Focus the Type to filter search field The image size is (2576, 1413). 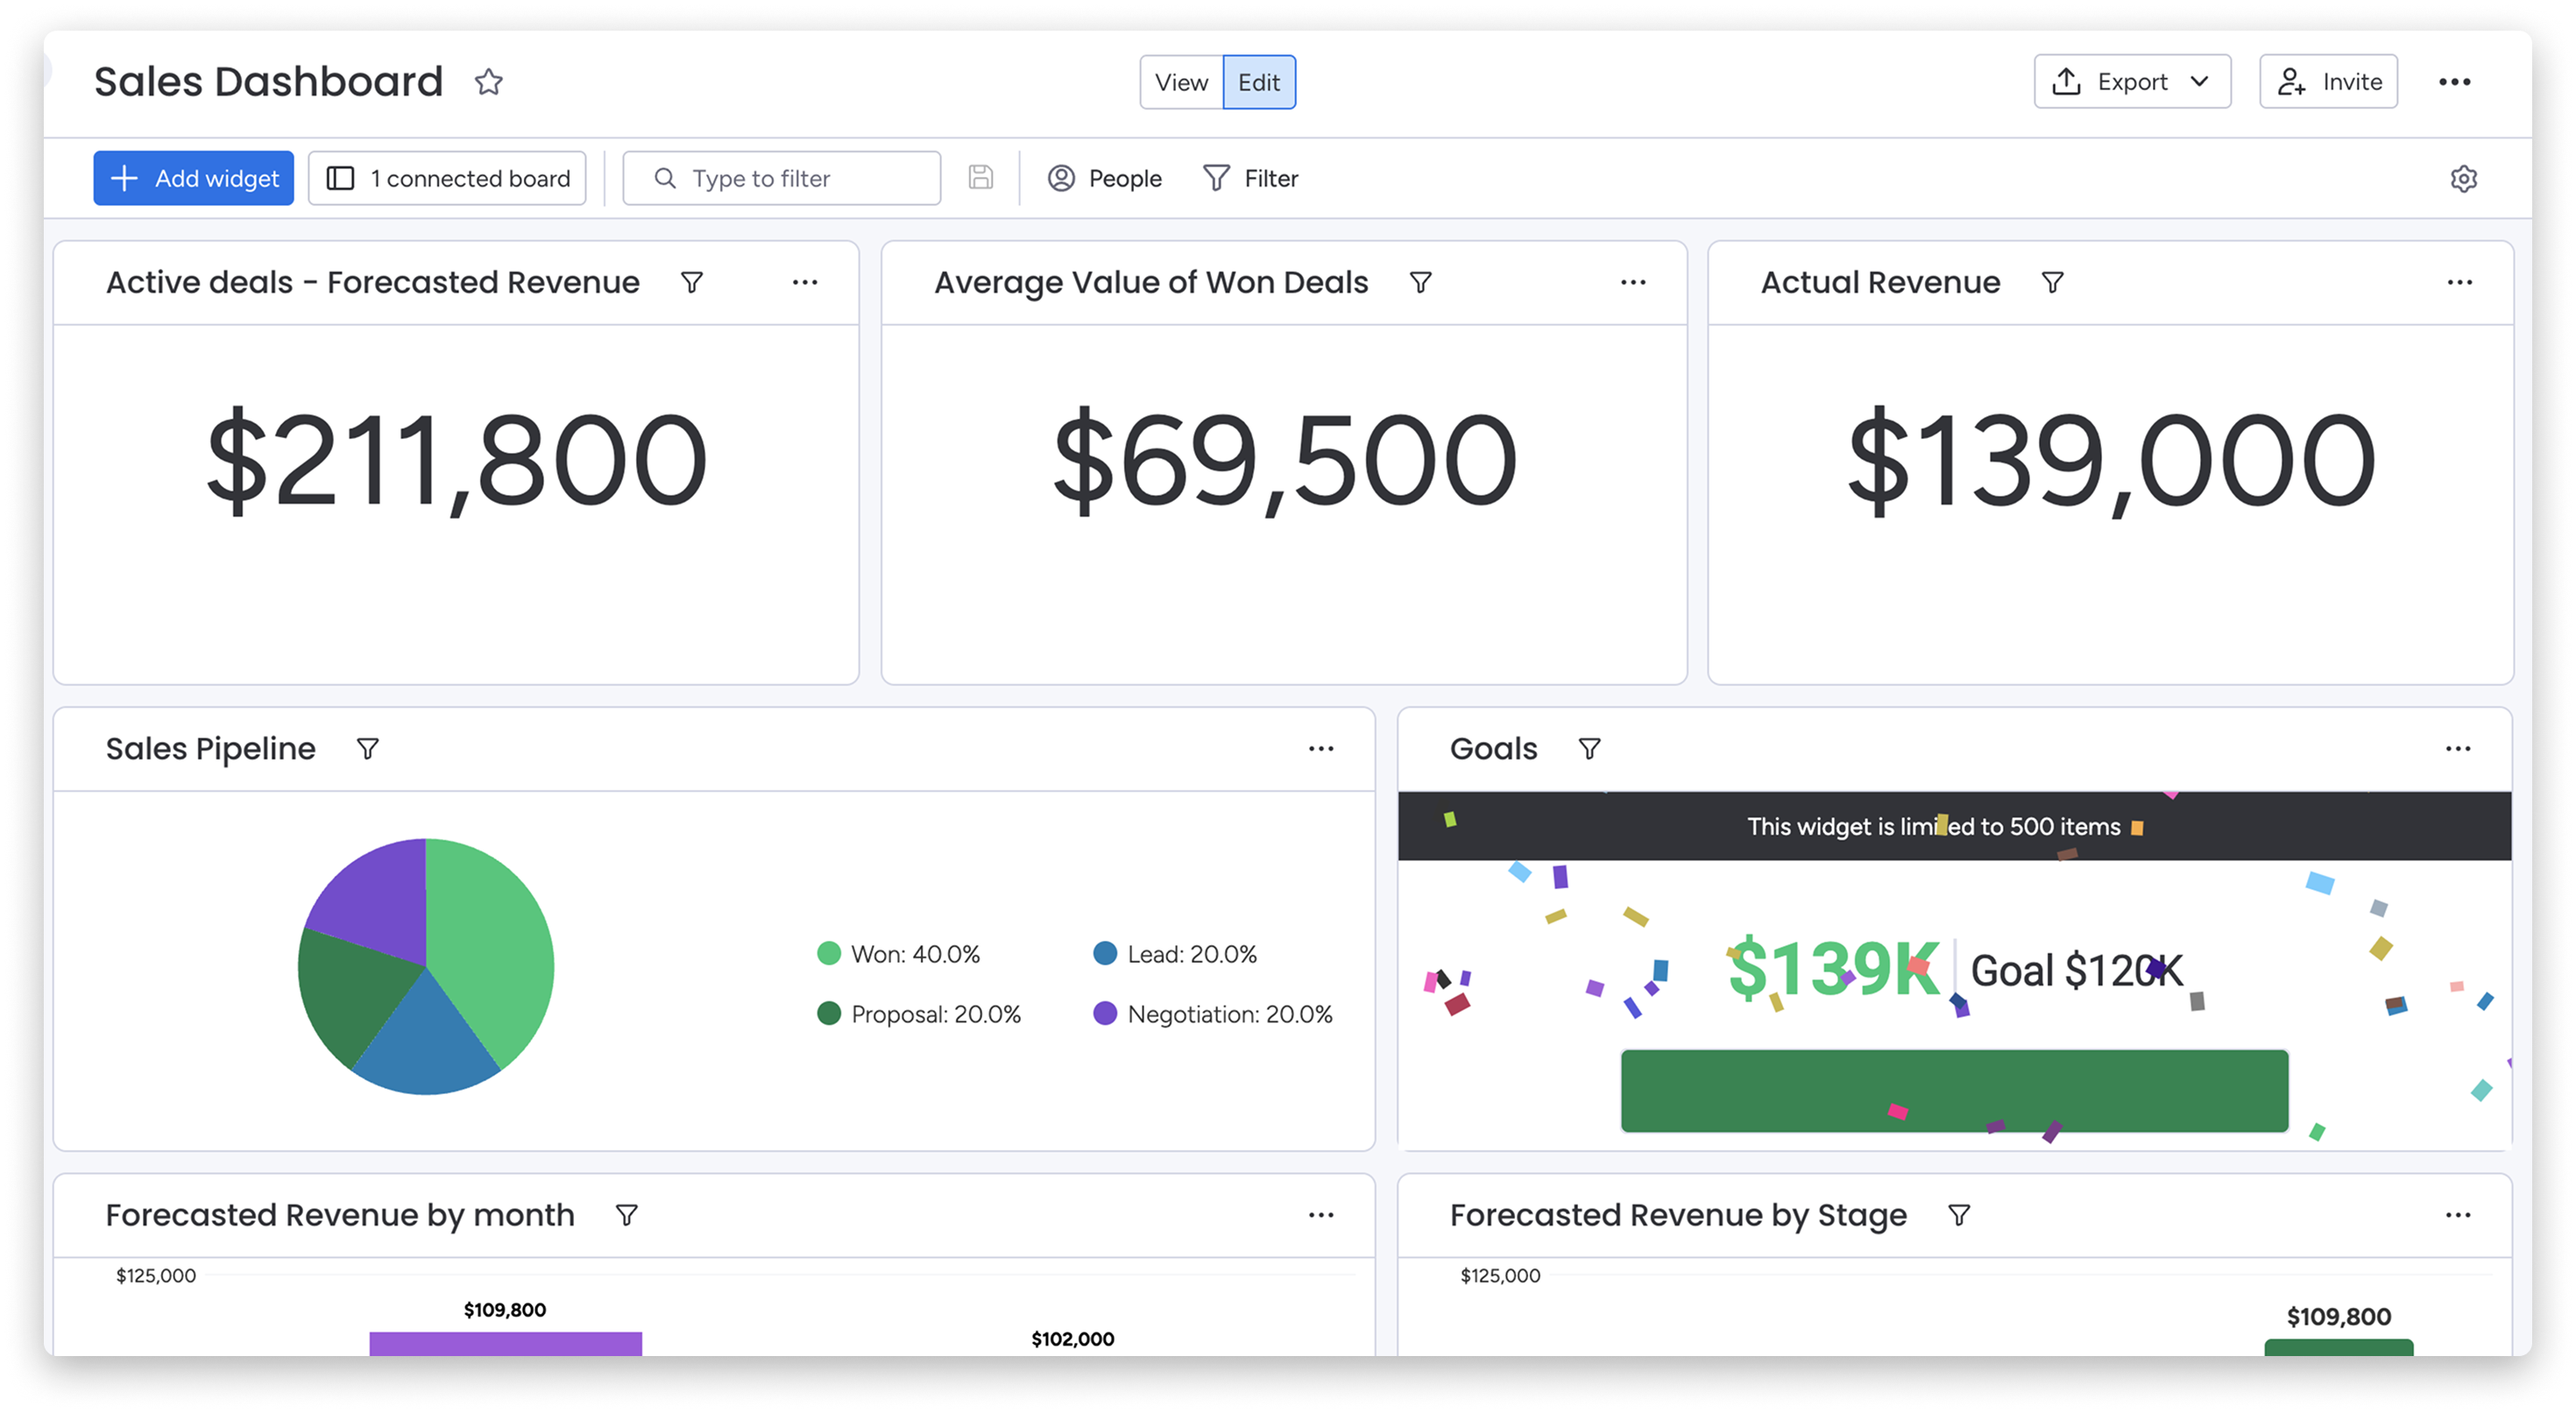click(781, 178)
